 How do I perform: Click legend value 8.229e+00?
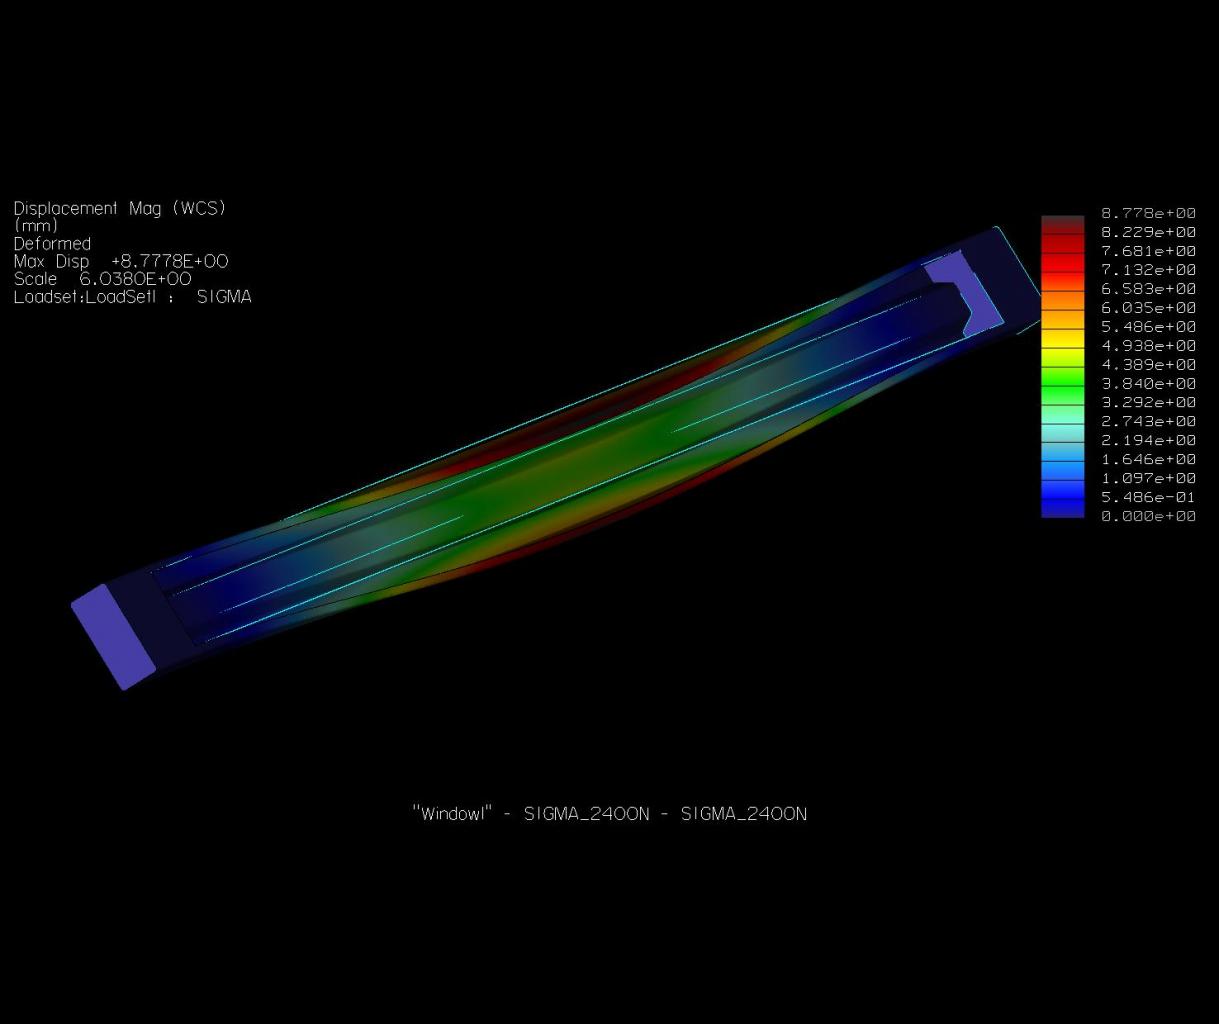(1148, 232)
